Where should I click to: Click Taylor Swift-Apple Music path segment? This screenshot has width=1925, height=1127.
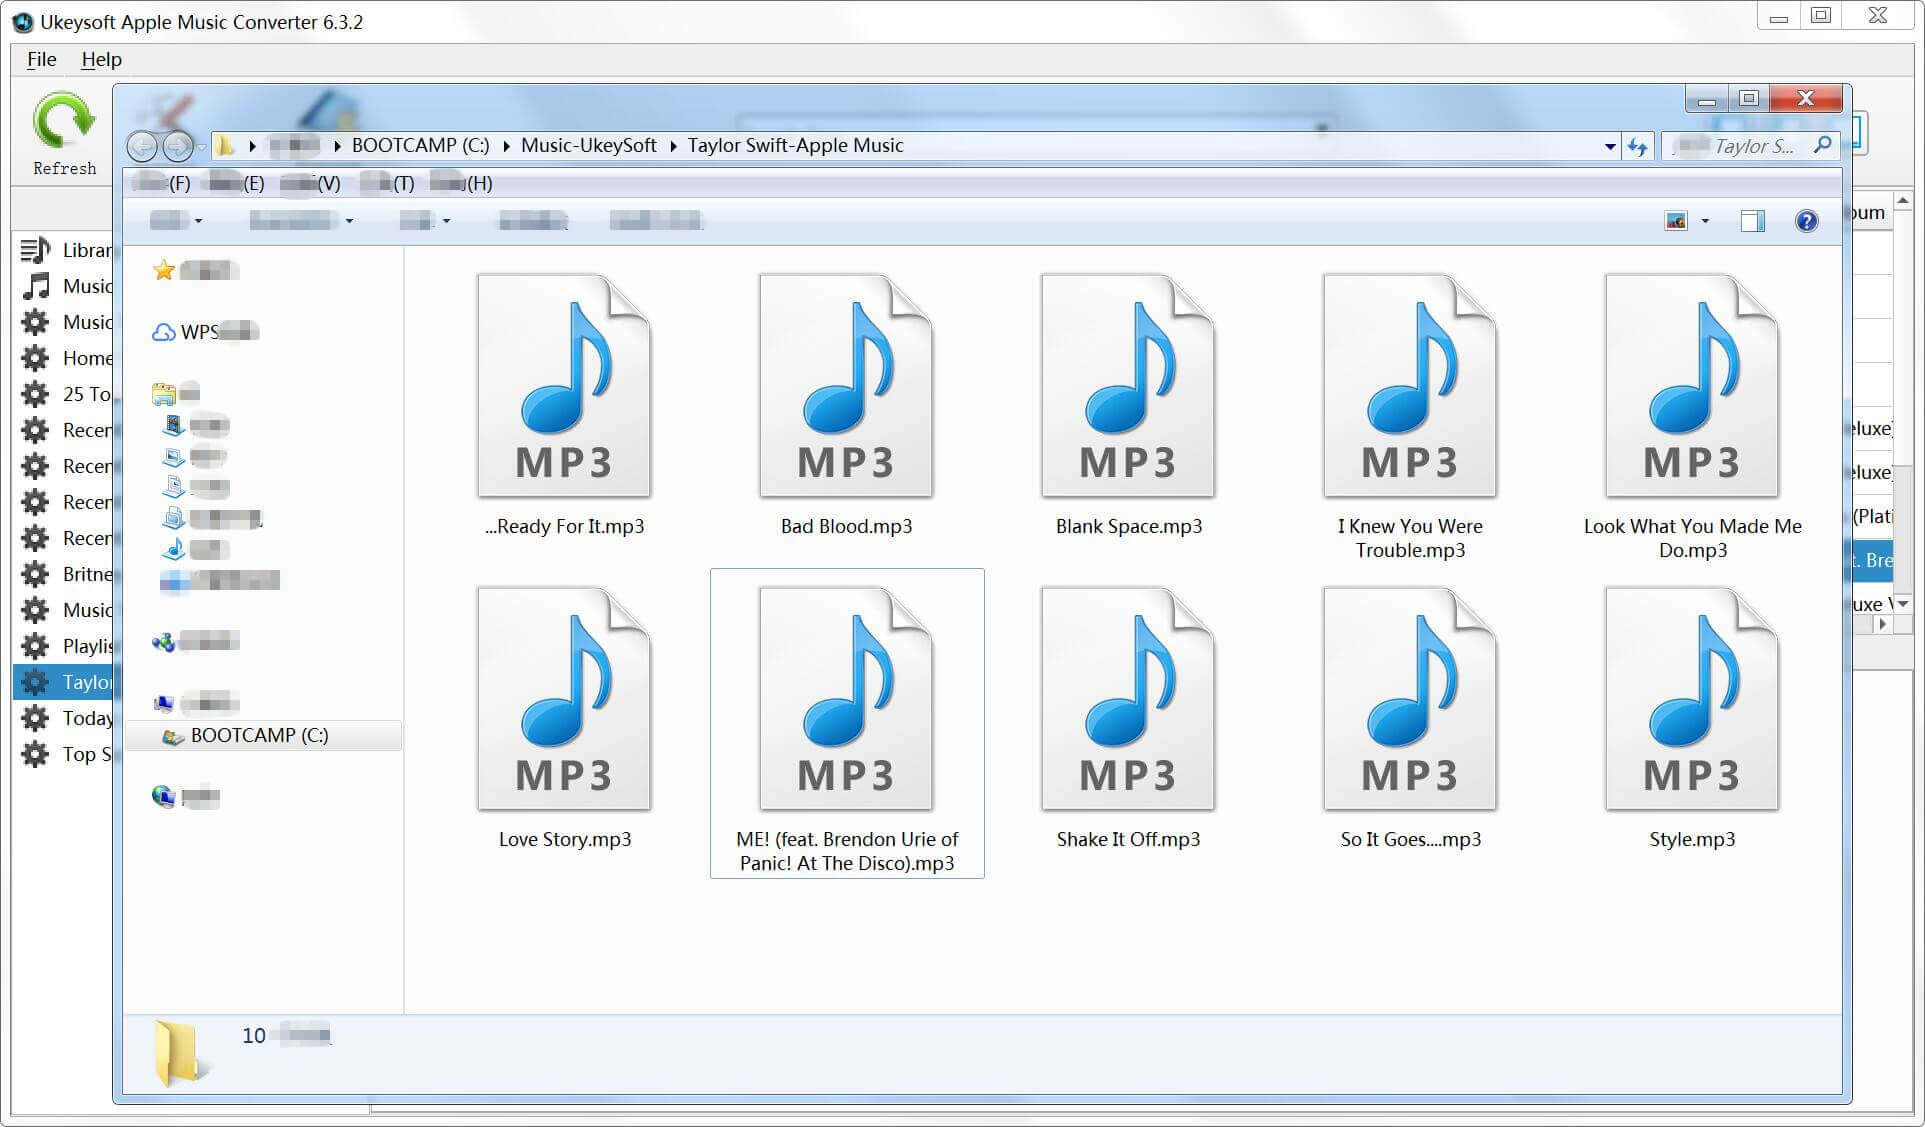(x=795, y=145)
